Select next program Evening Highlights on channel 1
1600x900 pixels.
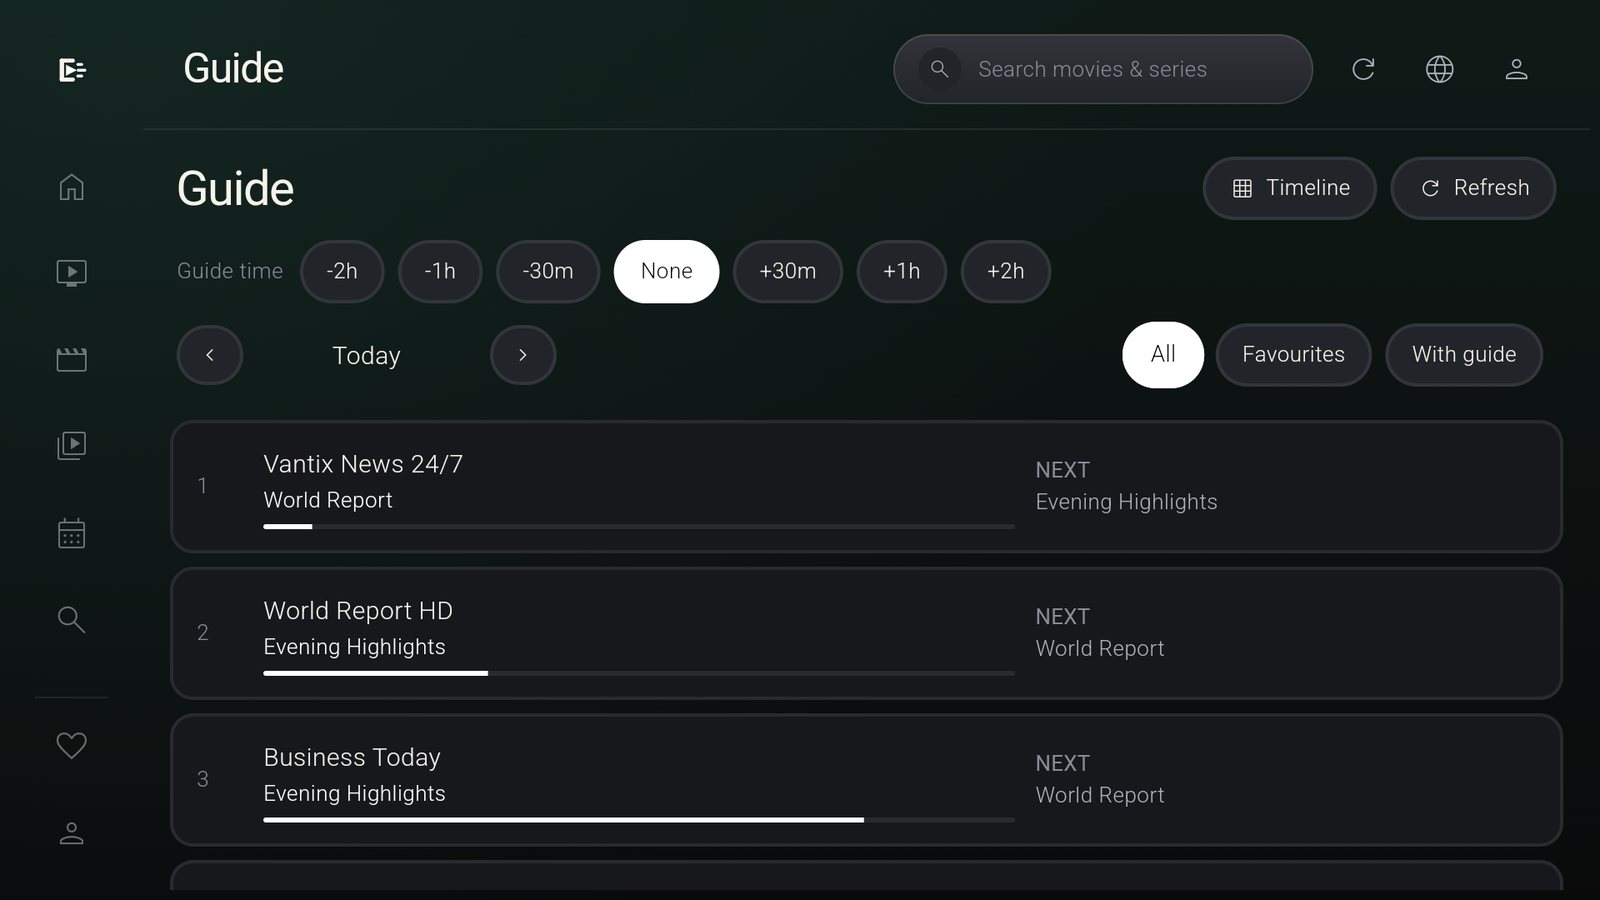1126,502
